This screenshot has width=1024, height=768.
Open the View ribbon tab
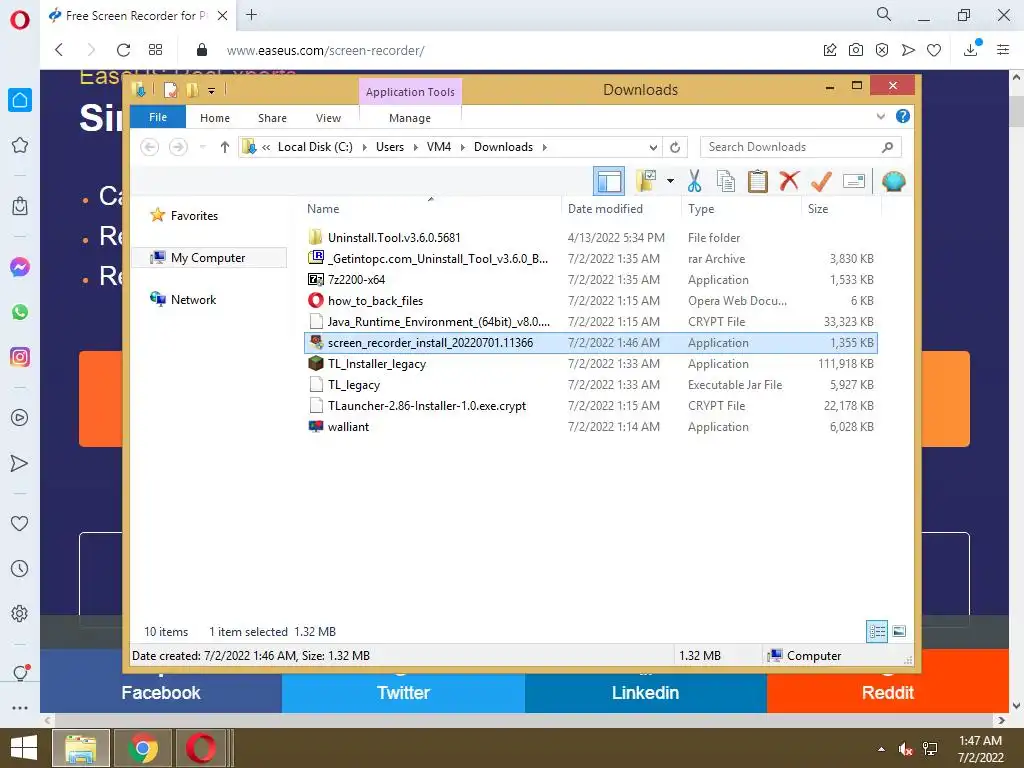[328, 118]
